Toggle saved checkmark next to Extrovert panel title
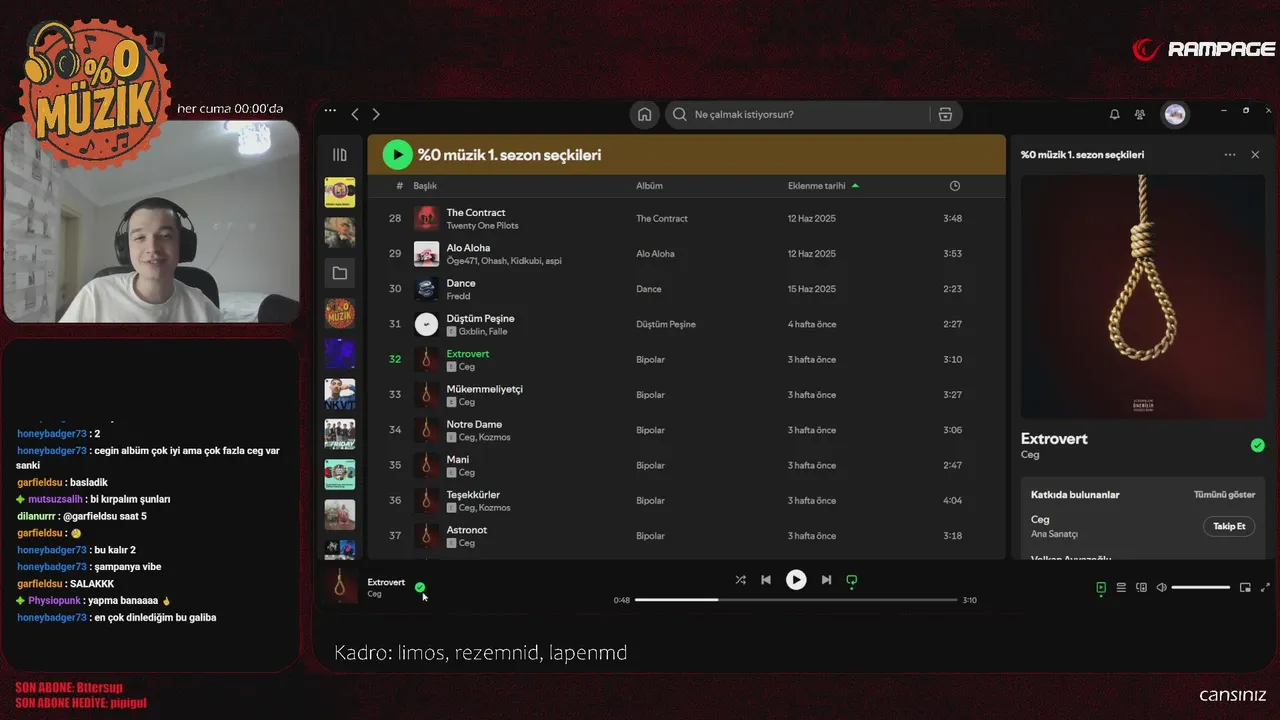The image size is (1280, 720). pos(1257,445)
